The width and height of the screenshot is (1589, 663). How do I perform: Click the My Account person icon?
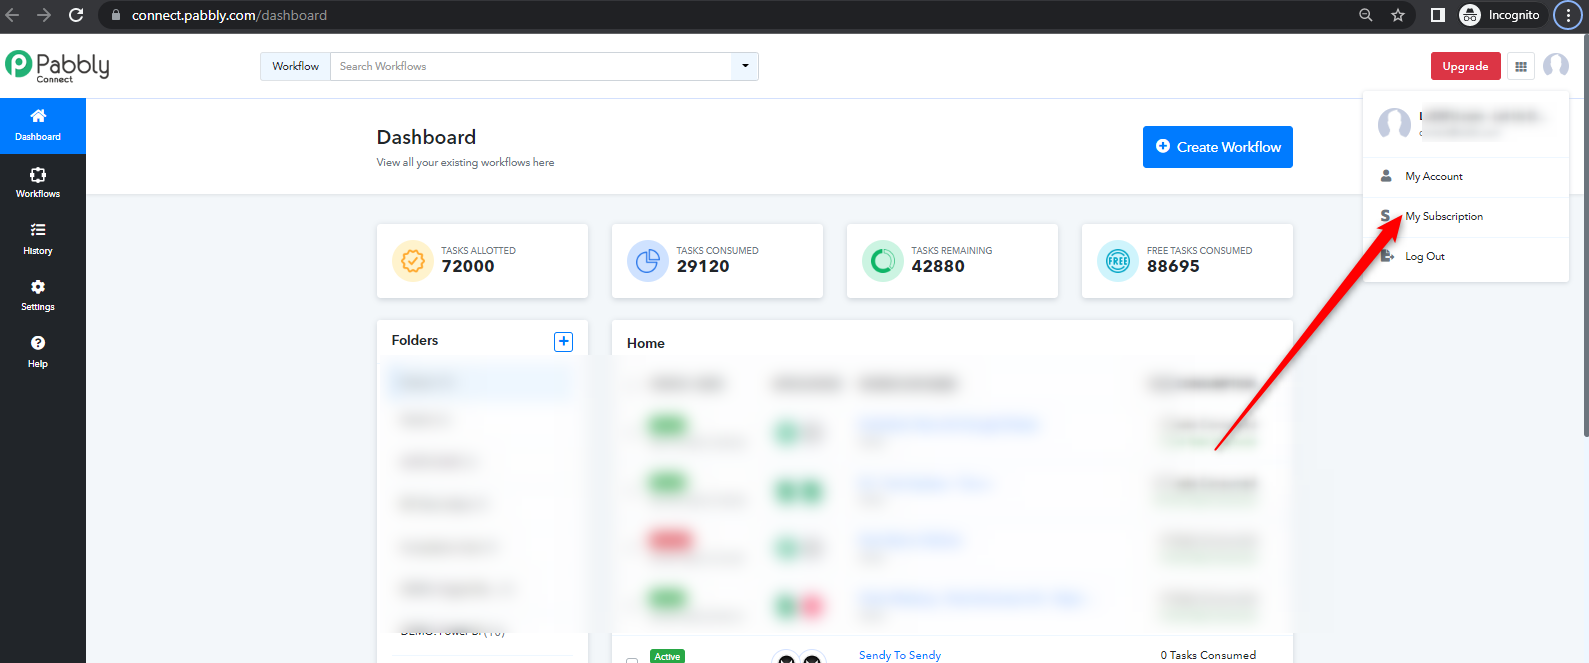tap(1386, 176)
